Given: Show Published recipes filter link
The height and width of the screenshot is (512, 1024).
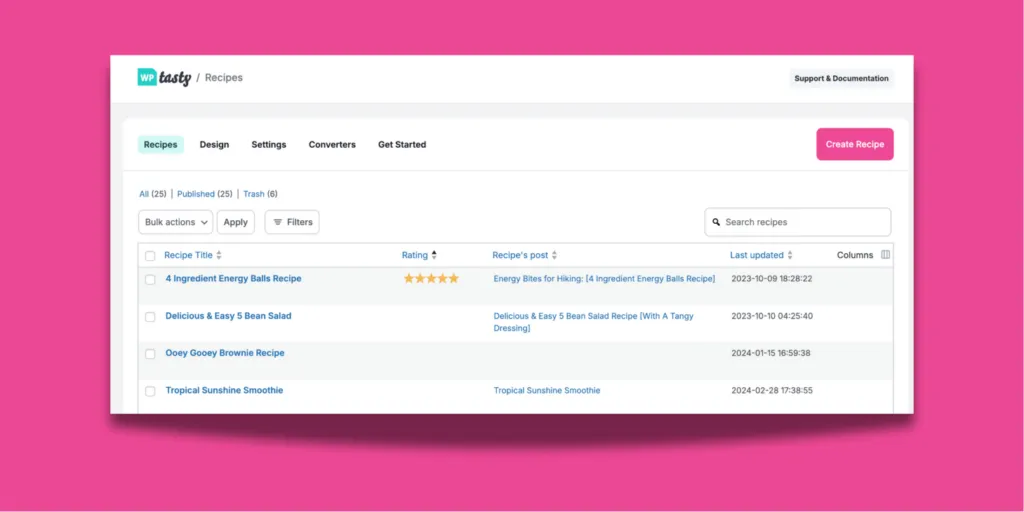Looking at the screenshot, I should point(196,194).
